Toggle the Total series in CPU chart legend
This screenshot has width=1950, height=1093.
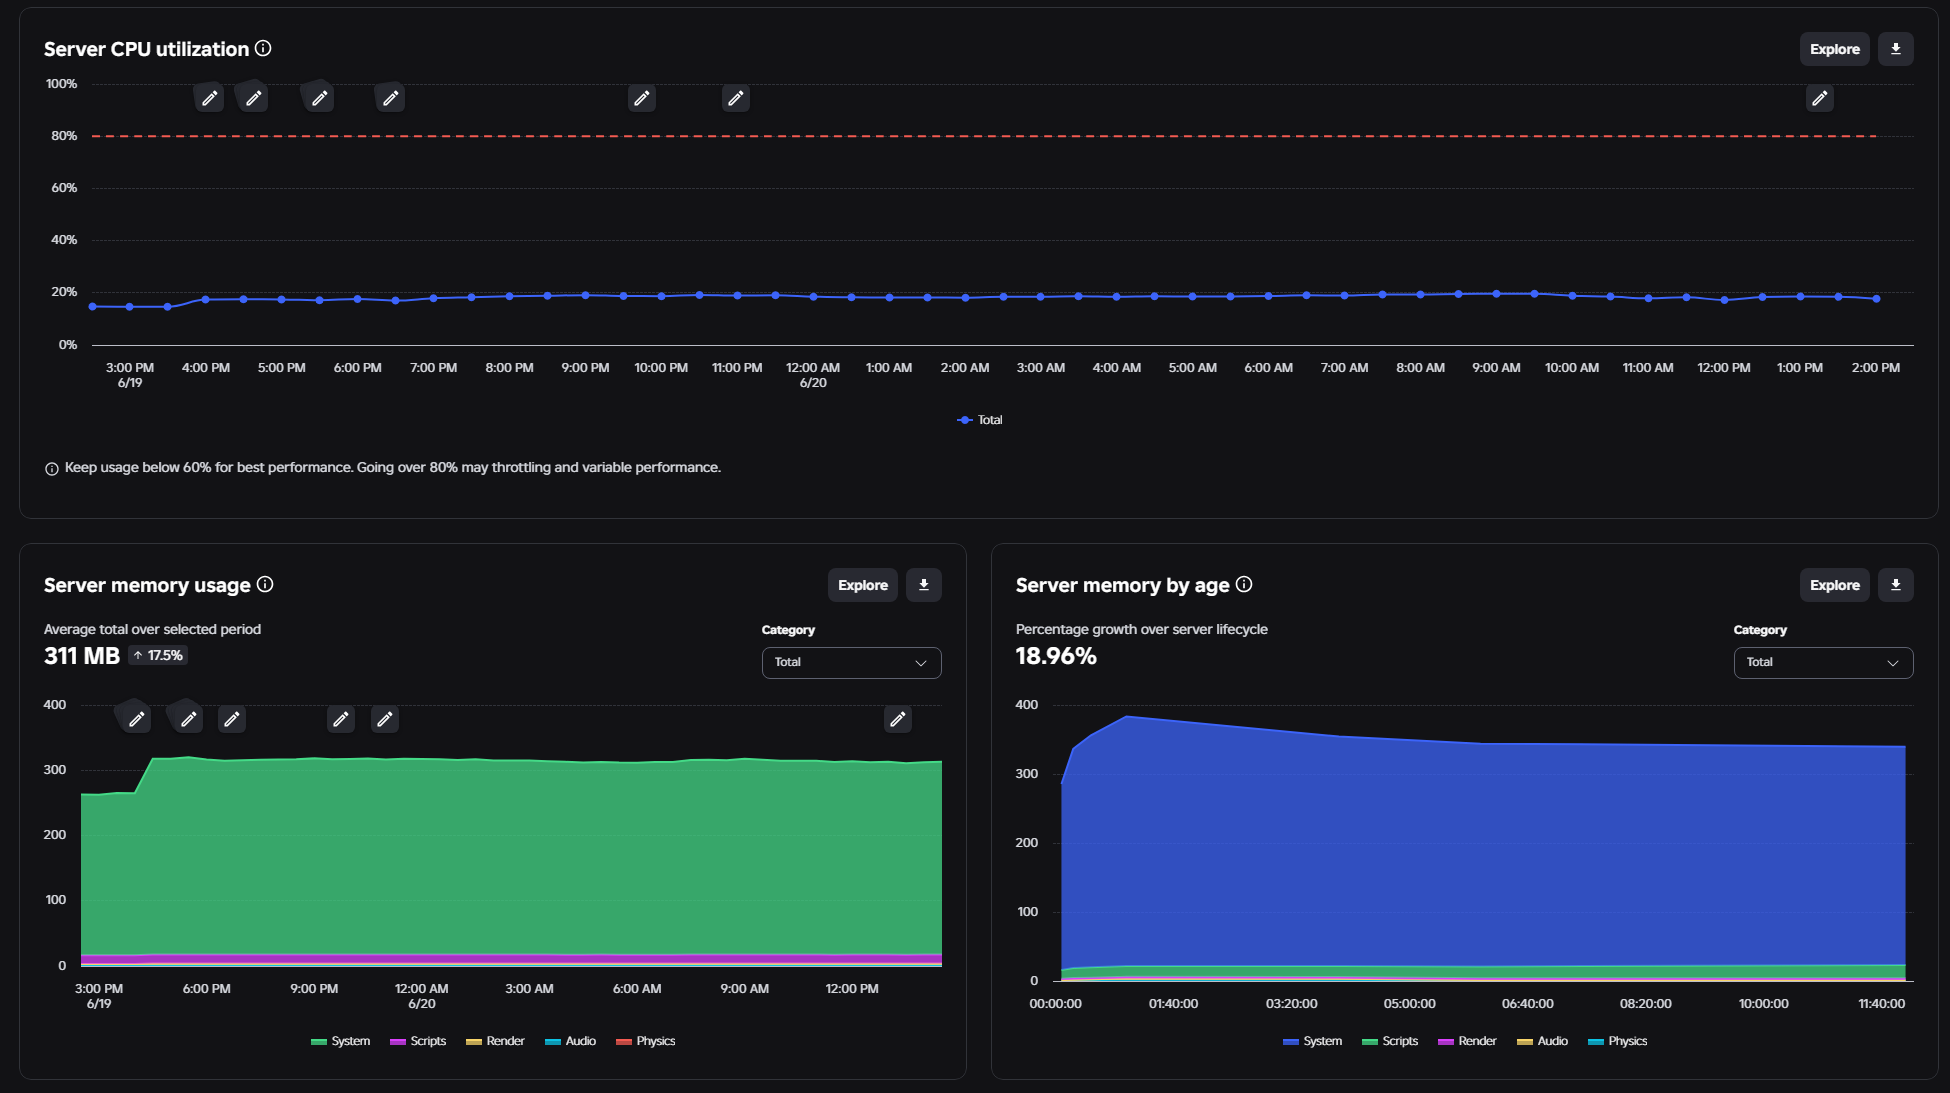980,420
